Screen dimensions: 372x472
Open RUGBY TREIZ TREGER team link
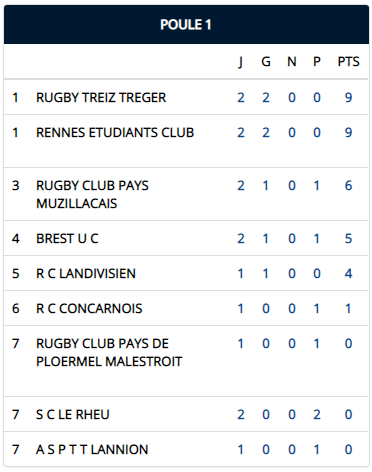point(101,98)
